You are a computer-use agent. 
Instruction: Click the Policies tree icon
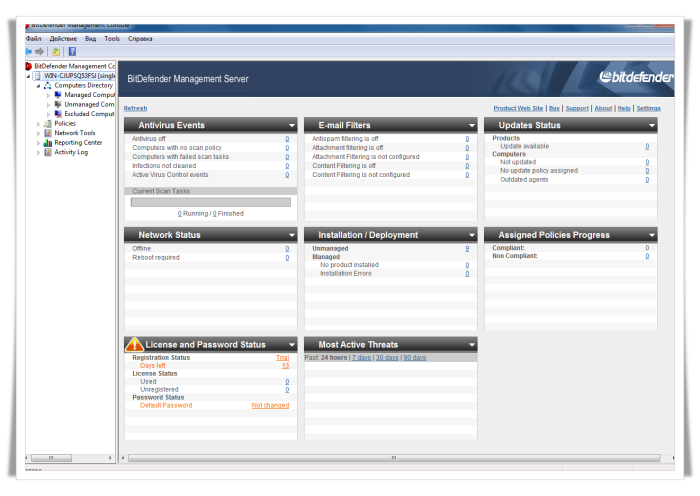pos(48,124)
